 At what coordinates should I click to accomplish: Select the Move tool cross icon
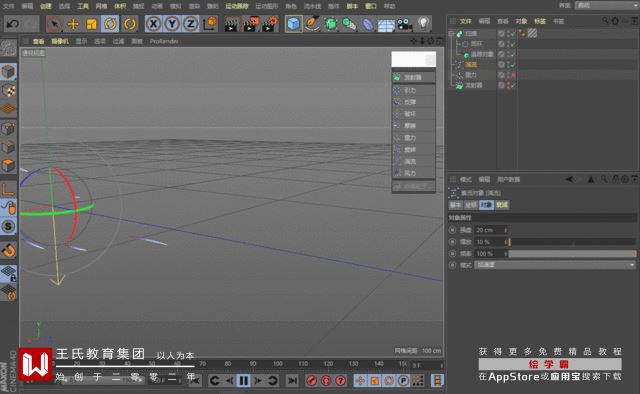(73, 24)
